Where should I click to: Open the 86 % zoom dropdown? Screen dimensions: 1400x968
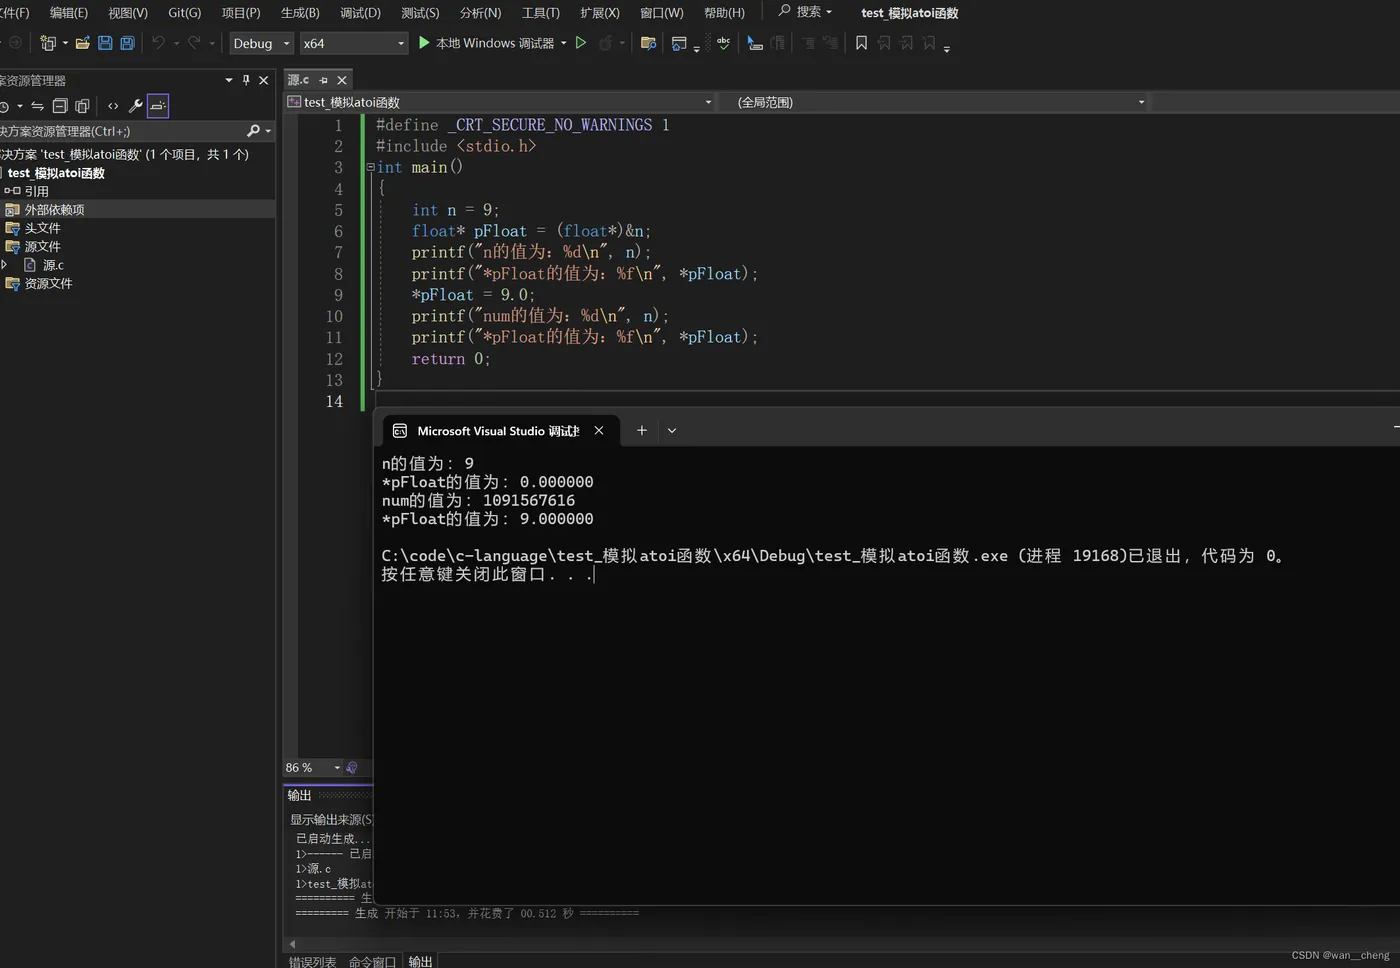click(337, 768)
